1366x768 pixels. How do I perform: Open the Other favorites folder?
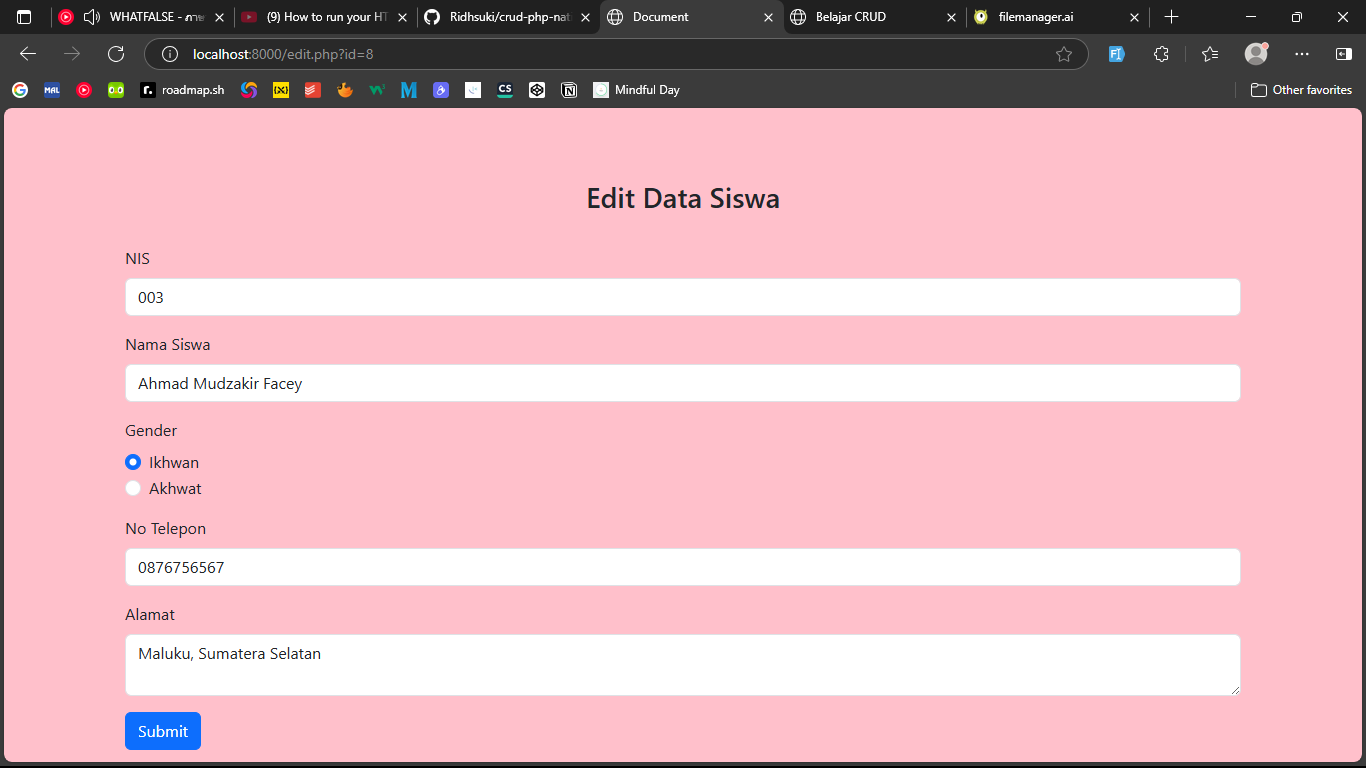[x=1300, y=90]
